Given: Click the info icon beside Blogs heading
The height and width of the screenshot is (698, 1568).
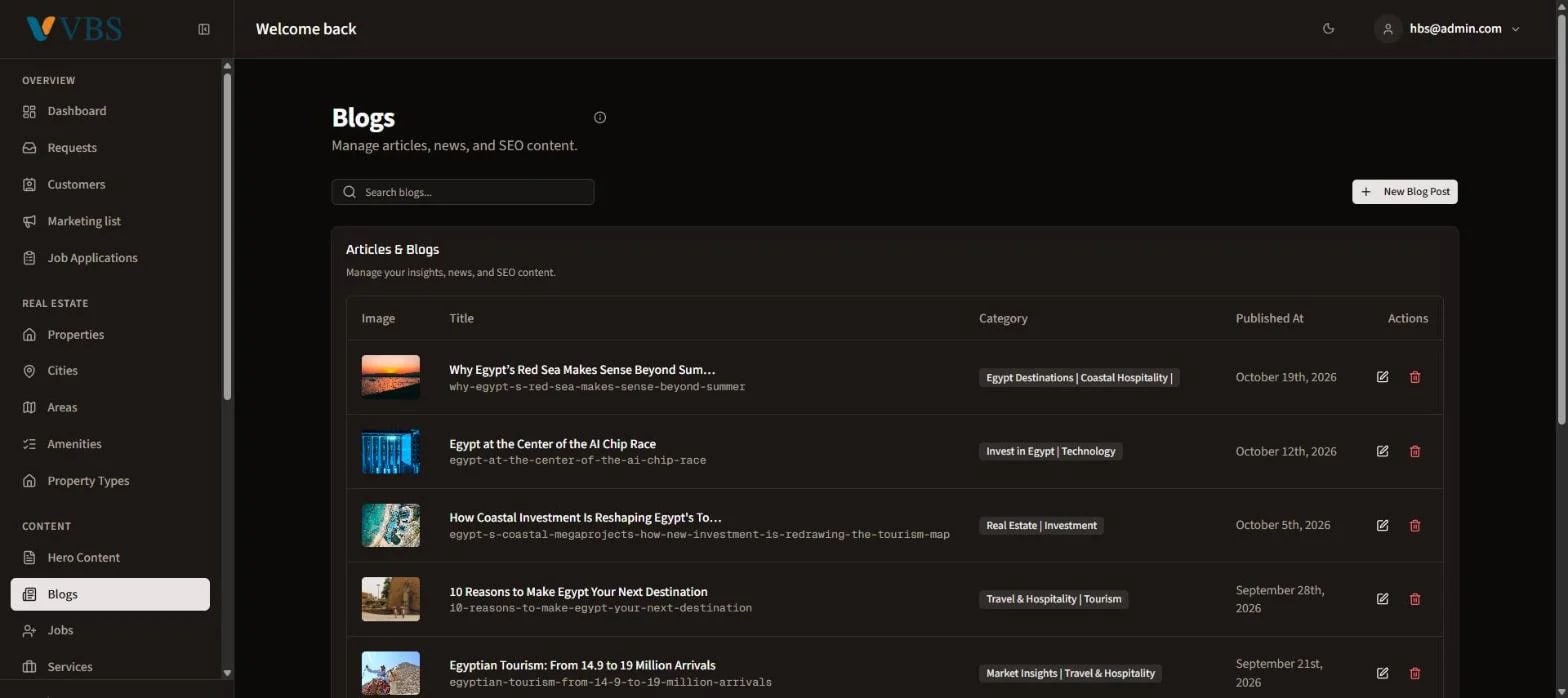Looking at the screenshot, I should point(600,117).
